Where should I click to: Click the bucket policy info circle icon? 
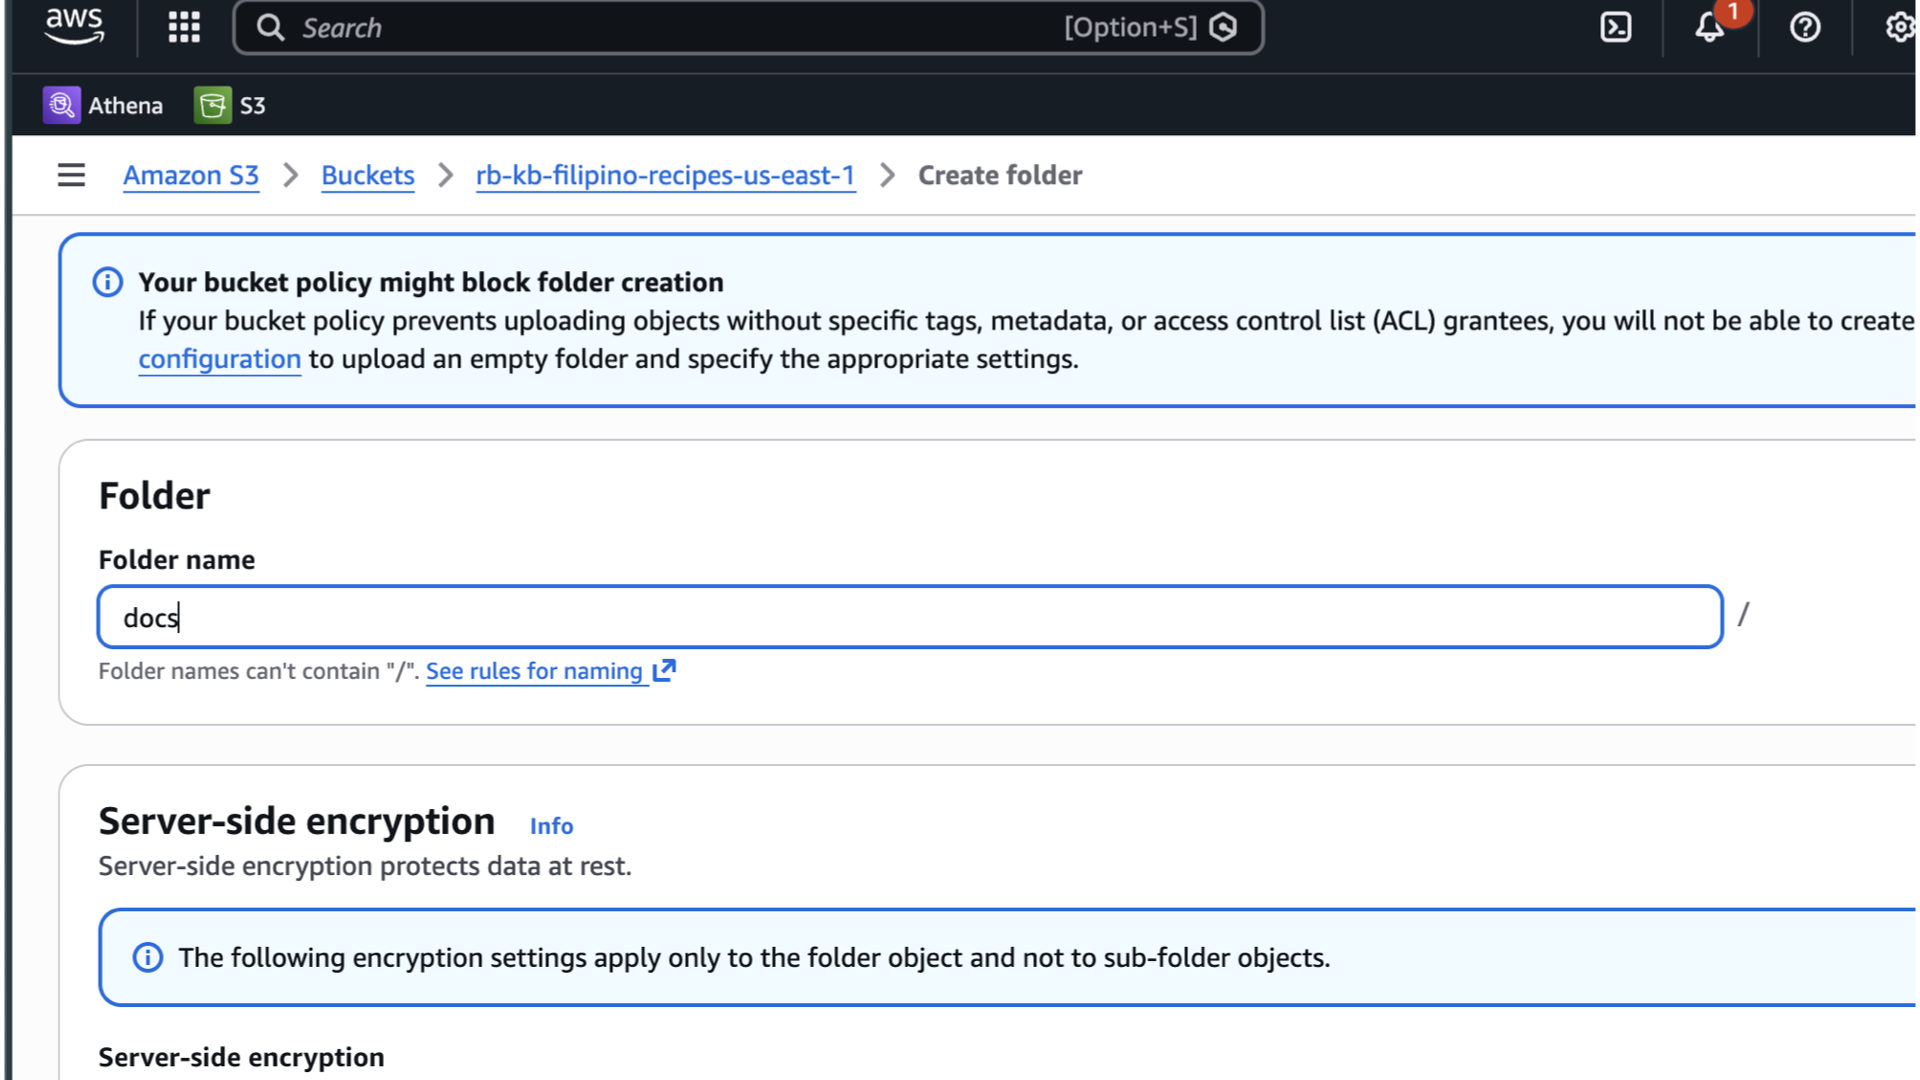pyautogui.click(x=107, y=282)
